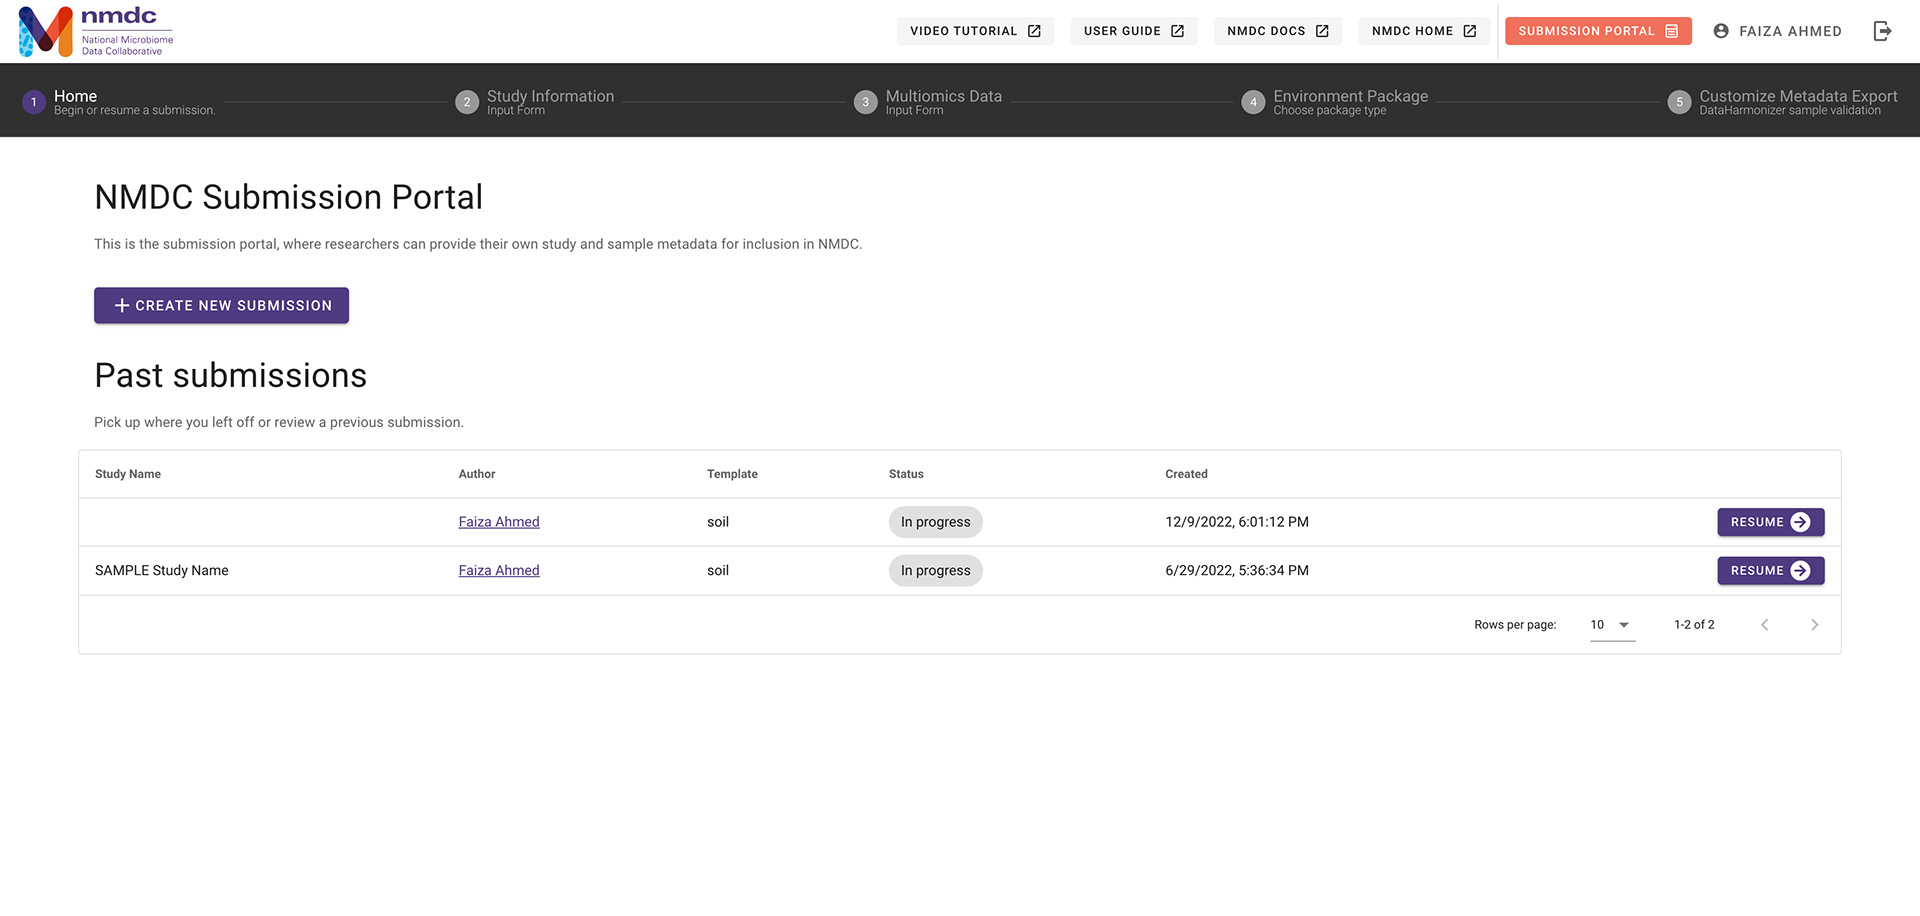Click In progress status for SAMPLE Study row

936,570
